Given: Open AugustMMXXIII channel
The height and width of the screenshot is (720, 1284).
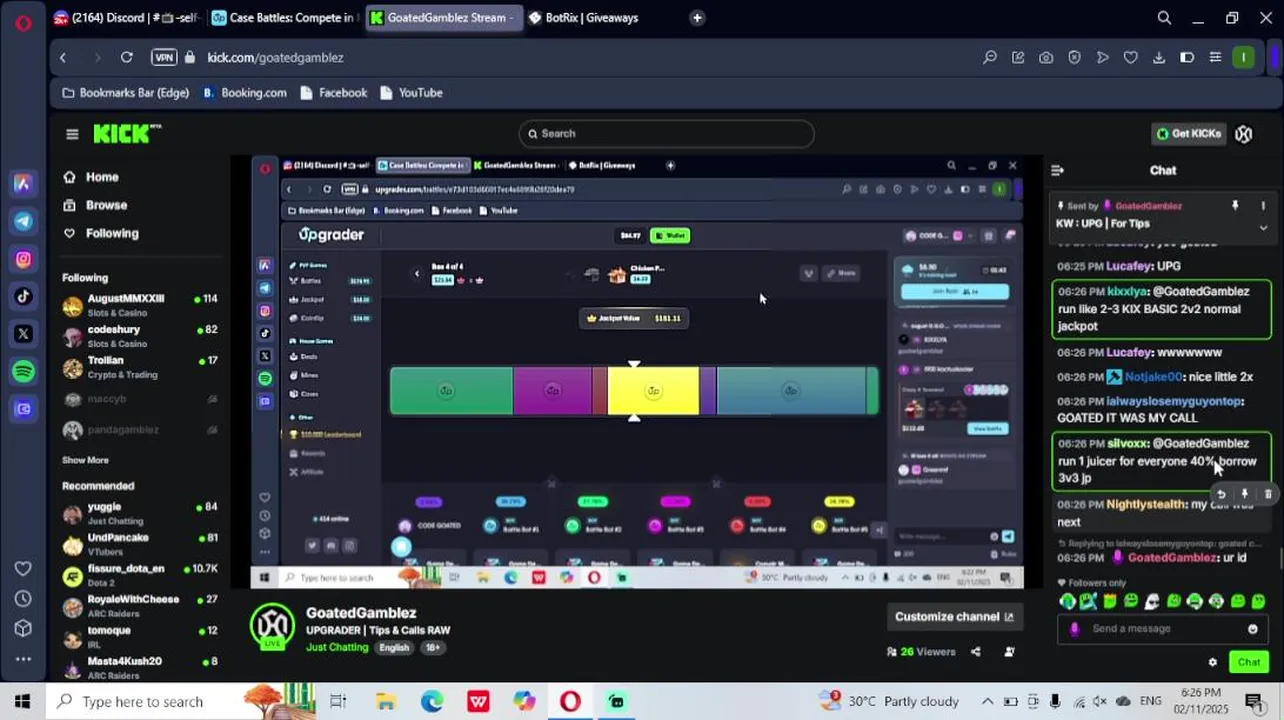Looking at the screenshot, I should tap(140, 305).
